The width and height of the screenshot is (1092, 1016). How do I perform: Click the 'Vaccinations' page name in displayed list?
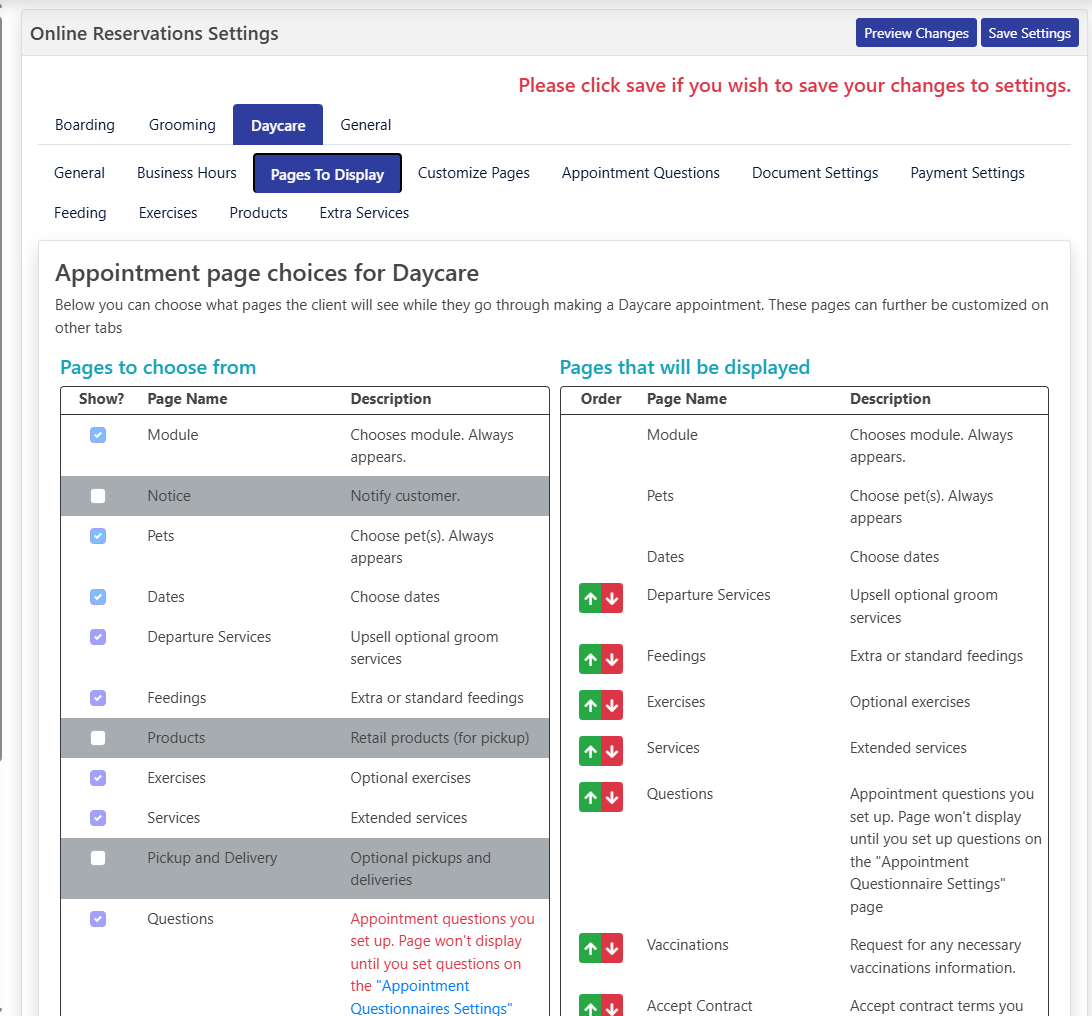pos(687,945)
